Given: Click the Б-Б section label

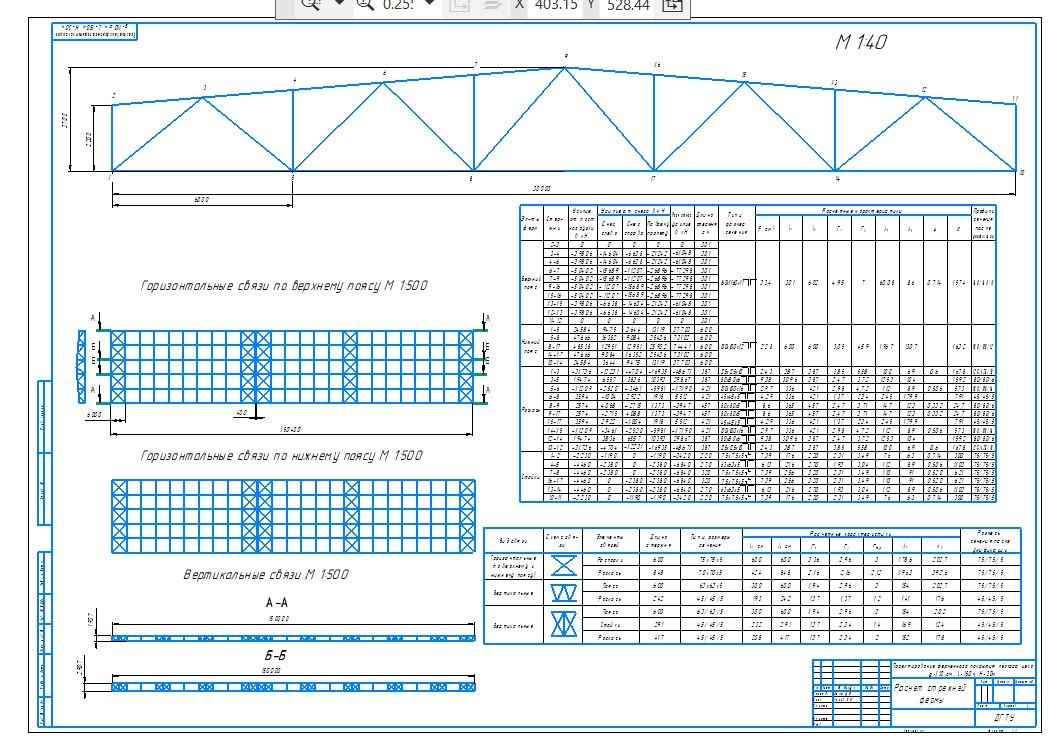Looking at the screenshot, I should (276, 656).
